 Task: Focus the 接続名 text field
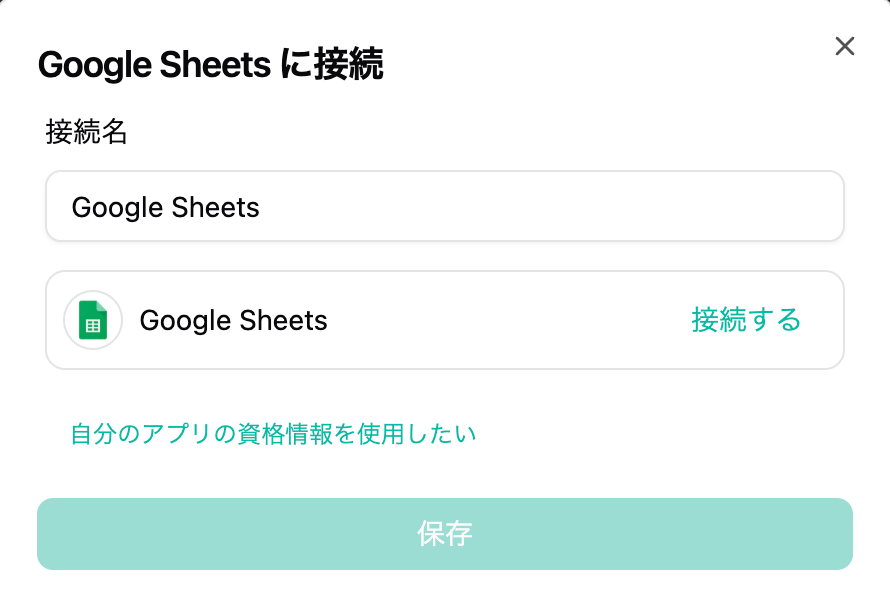pos(445,207)
